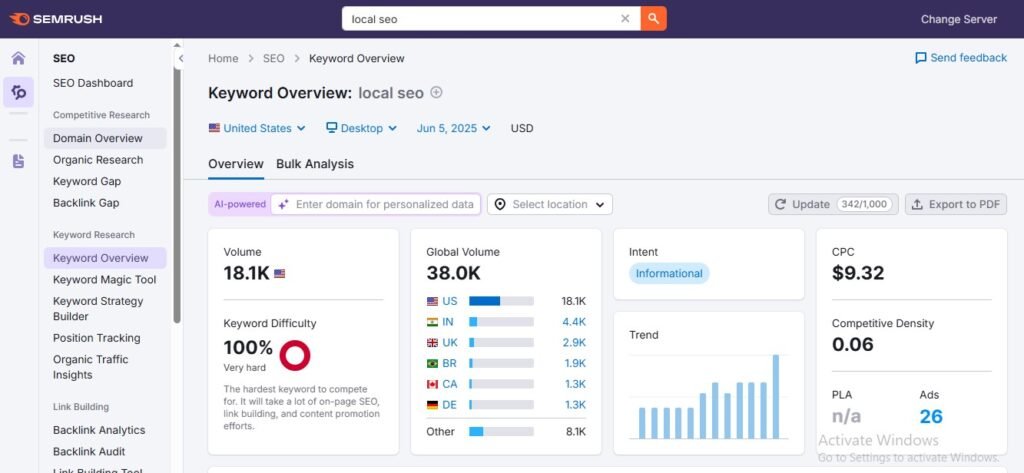Open the Select location dropdown
Viewport: 1024px width, 473px height.
pyautogui.click(x=550, y=204)
